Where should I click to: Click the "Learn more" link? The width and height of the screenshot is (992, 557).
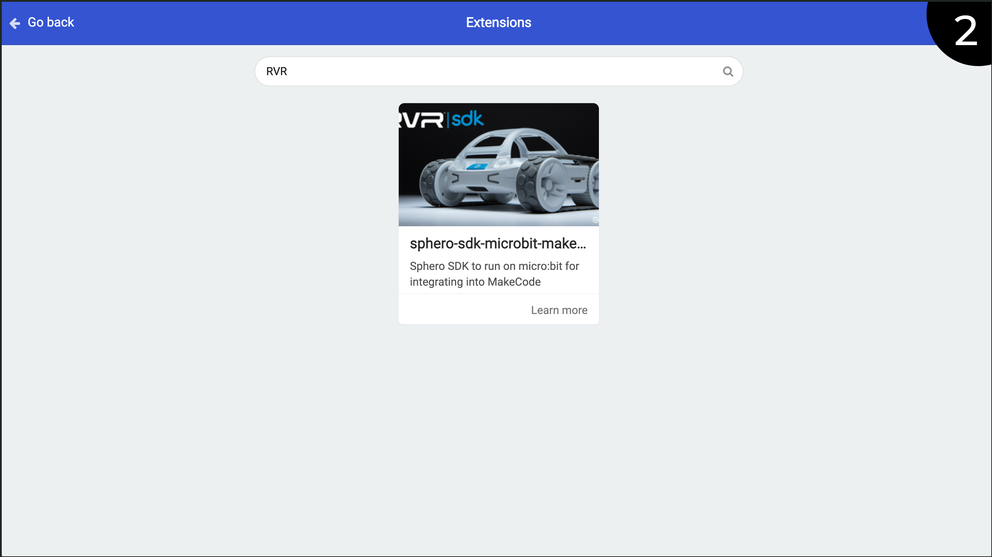(x=559, y=310)
